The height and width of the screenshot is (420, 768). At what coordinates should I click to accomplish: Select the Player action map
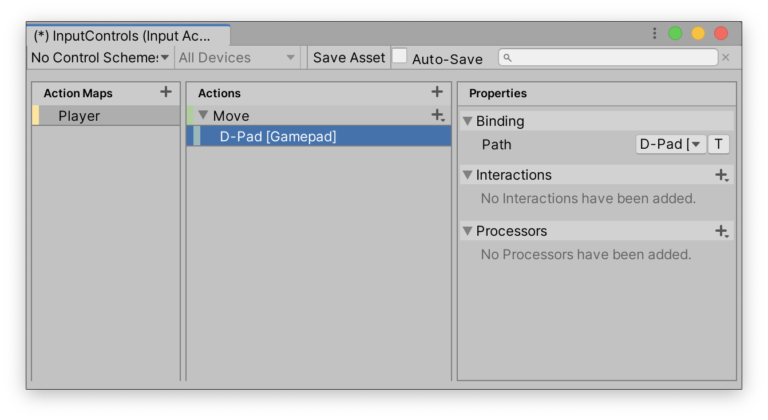coord(79,116)
